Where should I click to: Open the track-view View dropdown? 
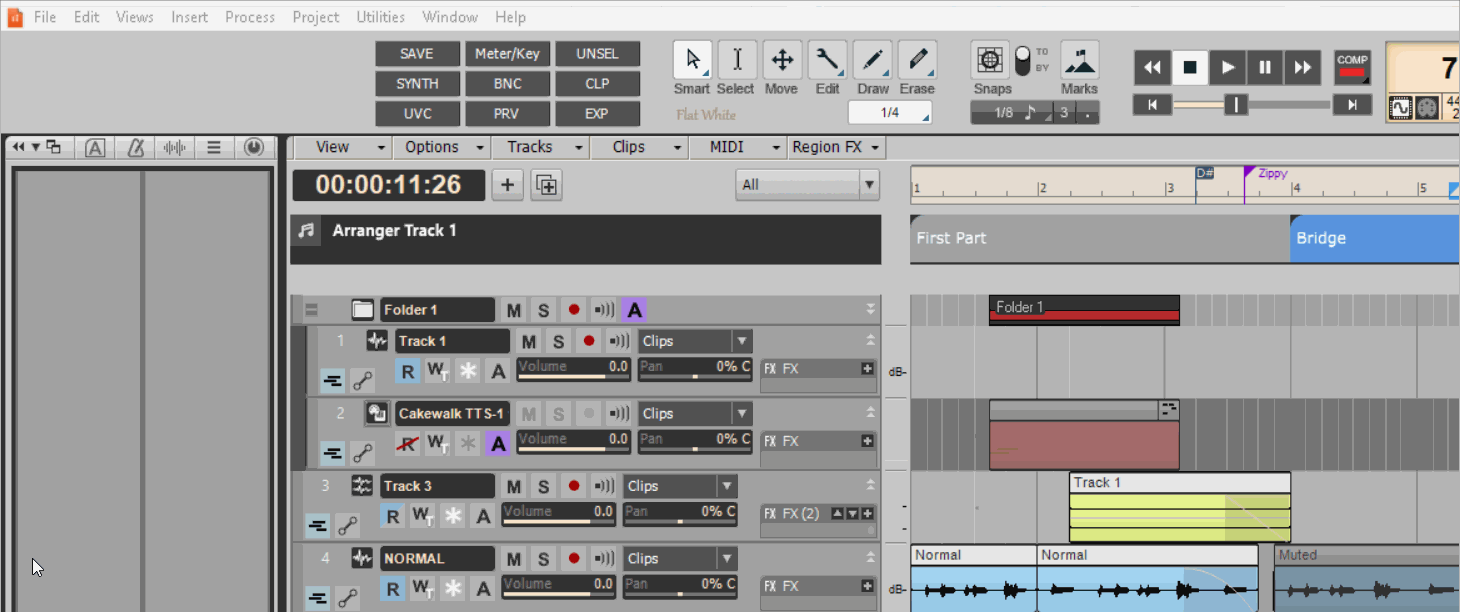click(342, 147)
